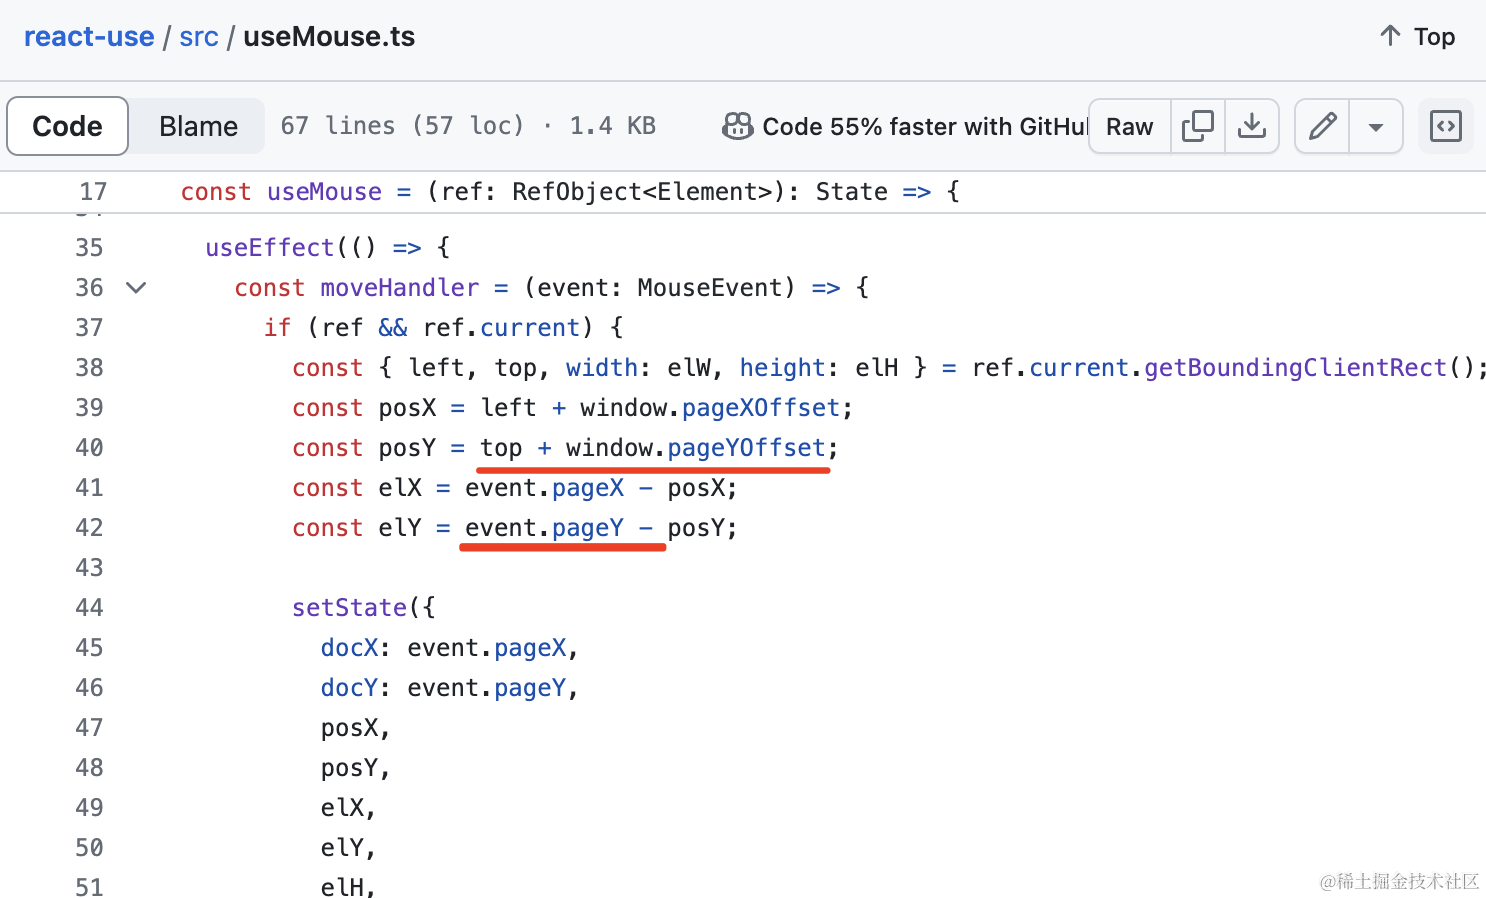Click the useMouse symbol in sticky header
The width and height of the screenshot is (1486, 898).
[x=324, y=192]
